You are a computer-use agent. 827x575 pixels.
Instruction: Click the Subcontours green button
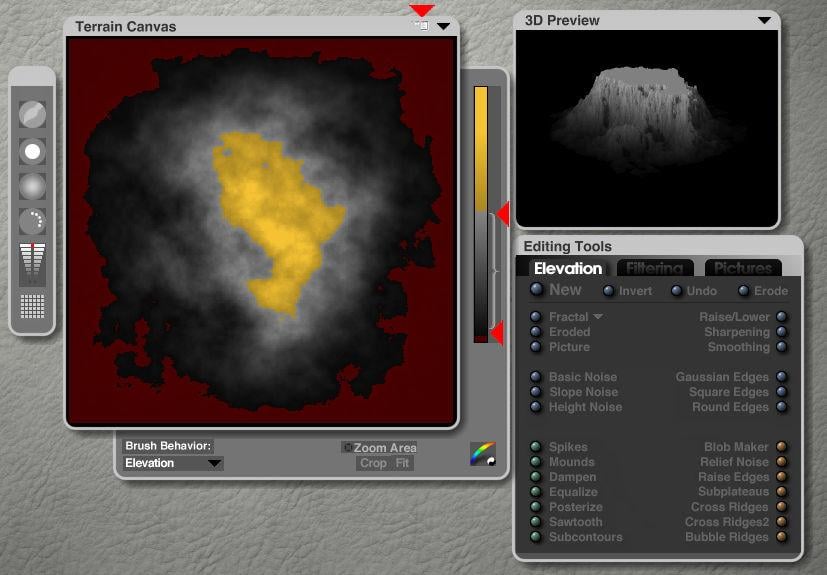pos(536,537)
